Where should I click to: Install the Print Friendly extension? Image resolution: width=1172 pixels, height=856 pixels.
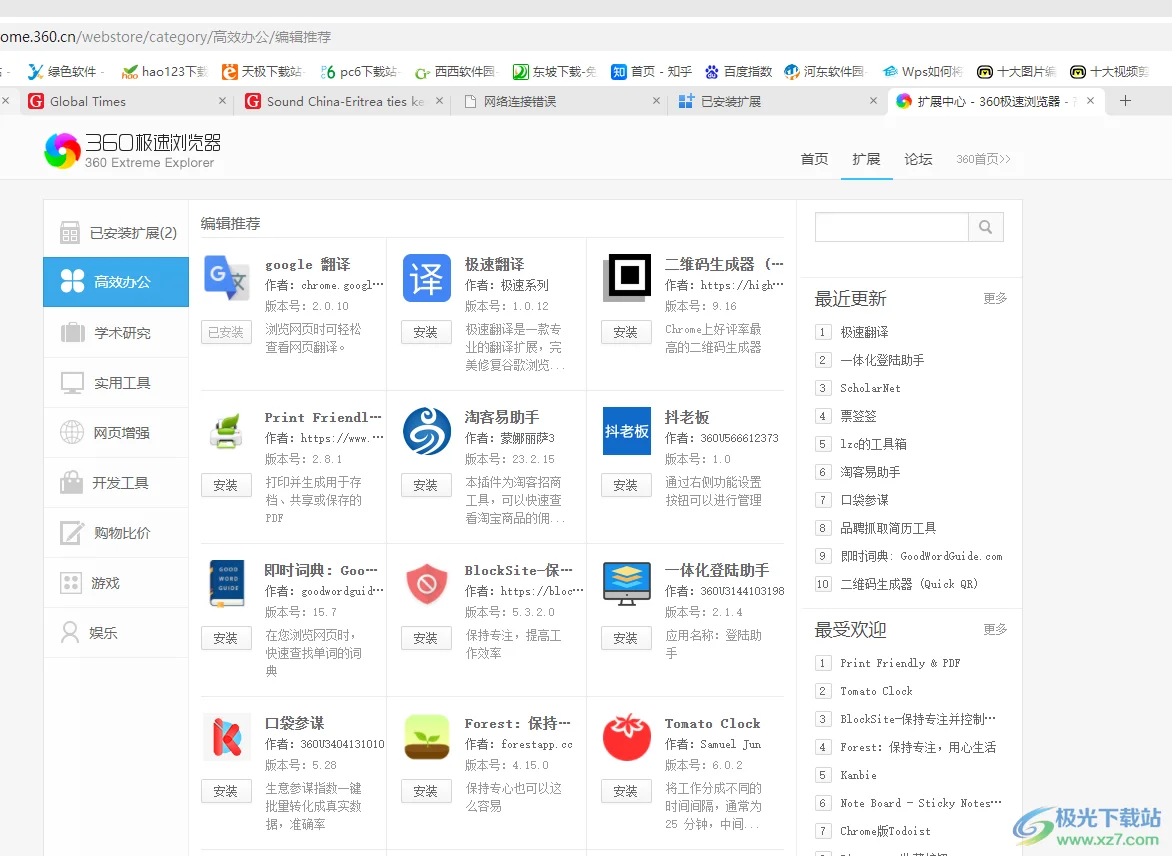[x=226, y=485]
